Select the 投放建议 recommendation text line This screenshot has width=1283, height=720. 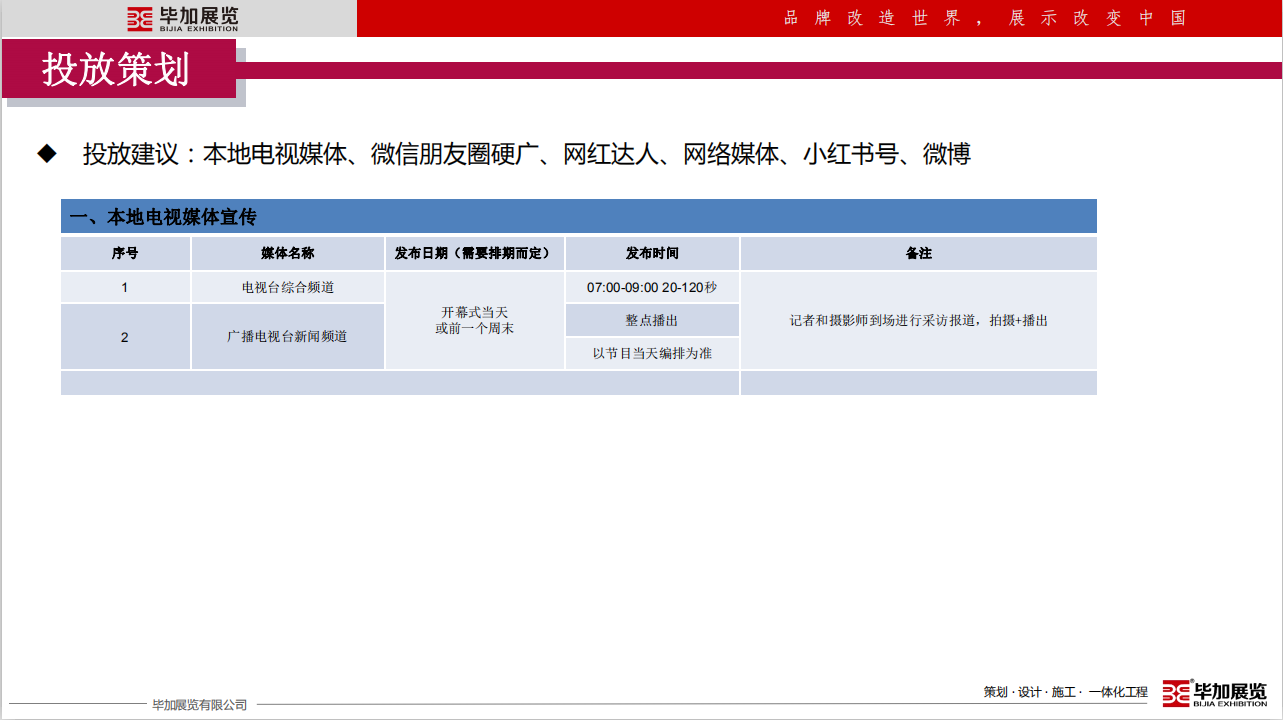click(x=526, y=154)
